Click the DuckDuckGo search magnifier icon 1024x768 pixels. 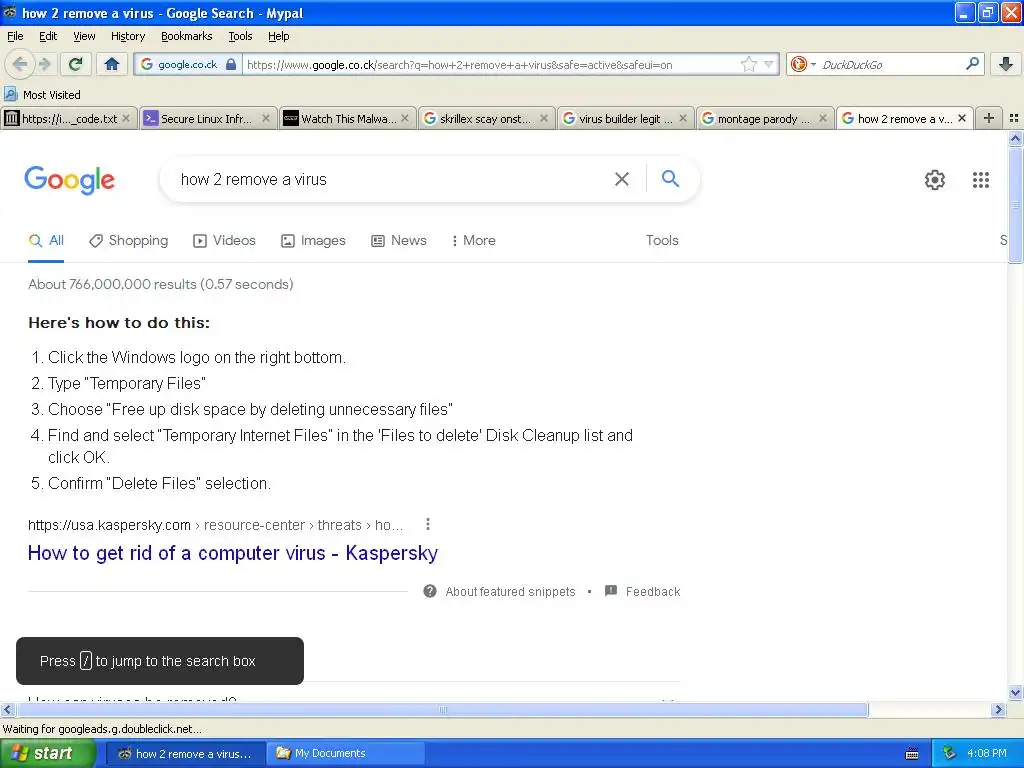[x=972, y=63]
